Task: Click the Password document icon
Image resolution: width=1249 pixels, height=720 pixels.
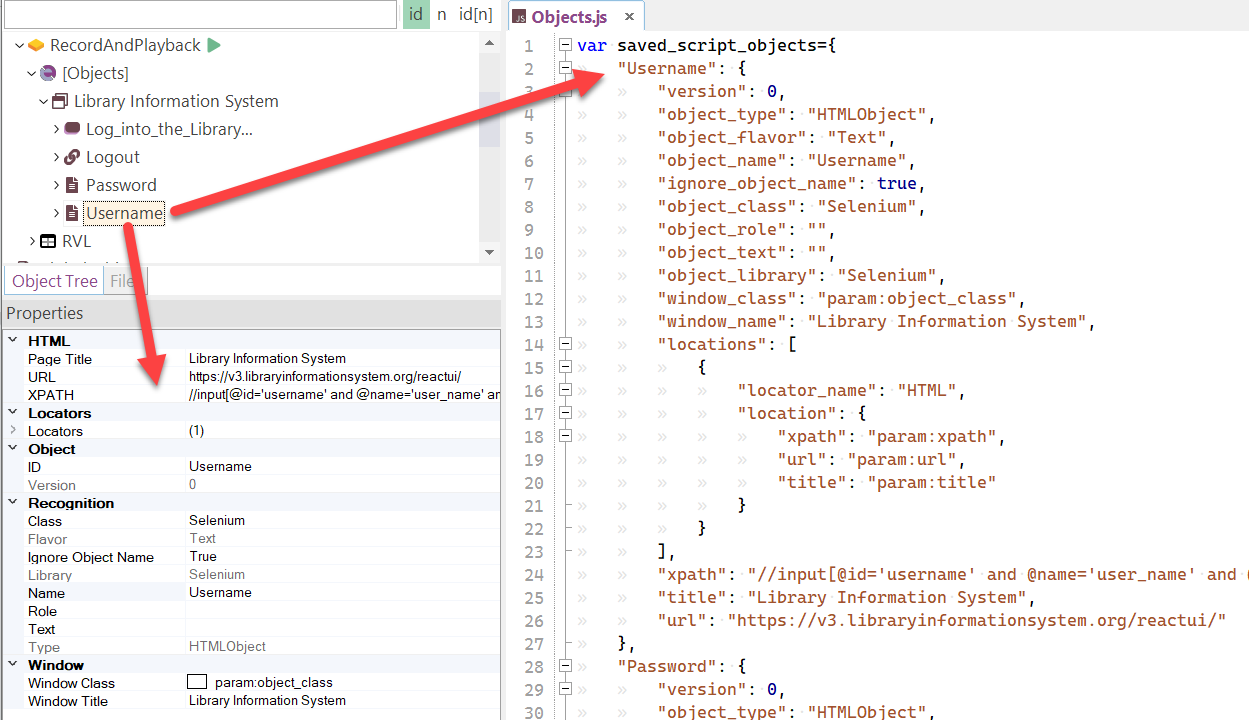Action: pyautogui.click(x=72, y=185)
